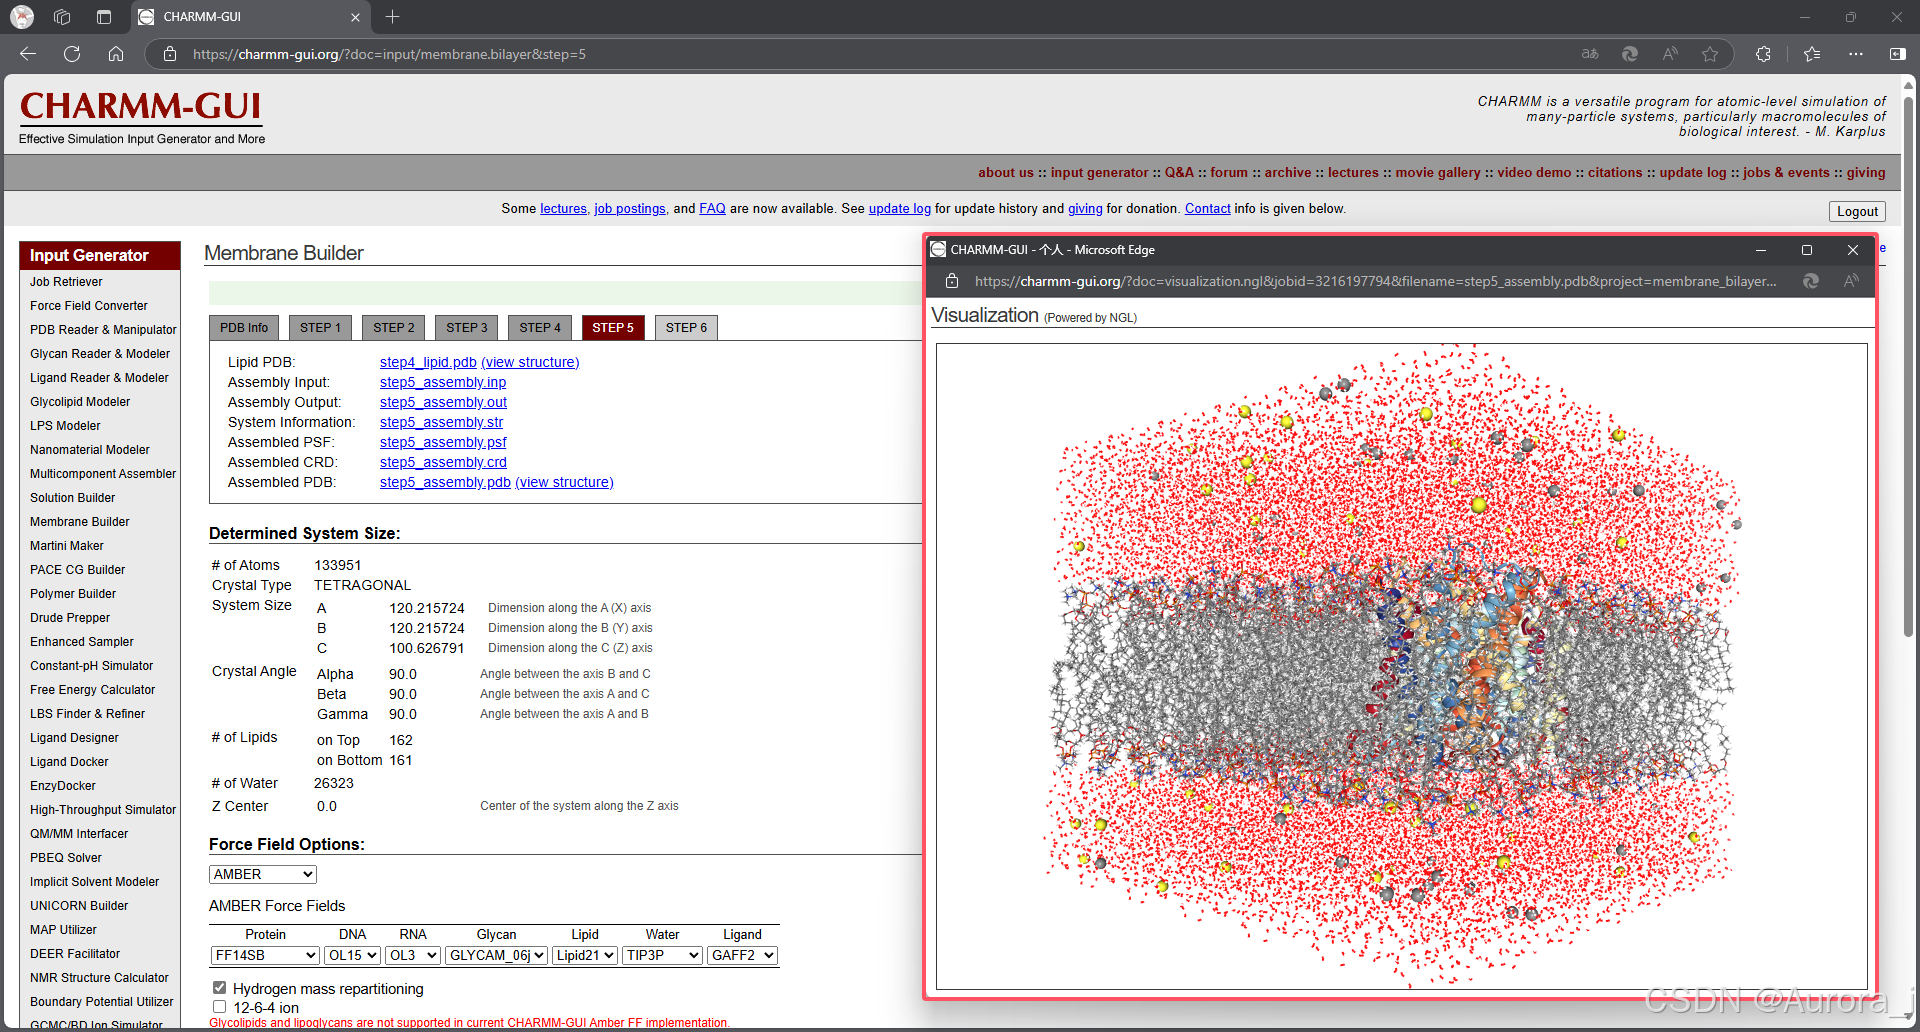This screenshot has width=1920, height=1032.
Task: Select Solution Builder in sidebar
Action: pos(73,498)
